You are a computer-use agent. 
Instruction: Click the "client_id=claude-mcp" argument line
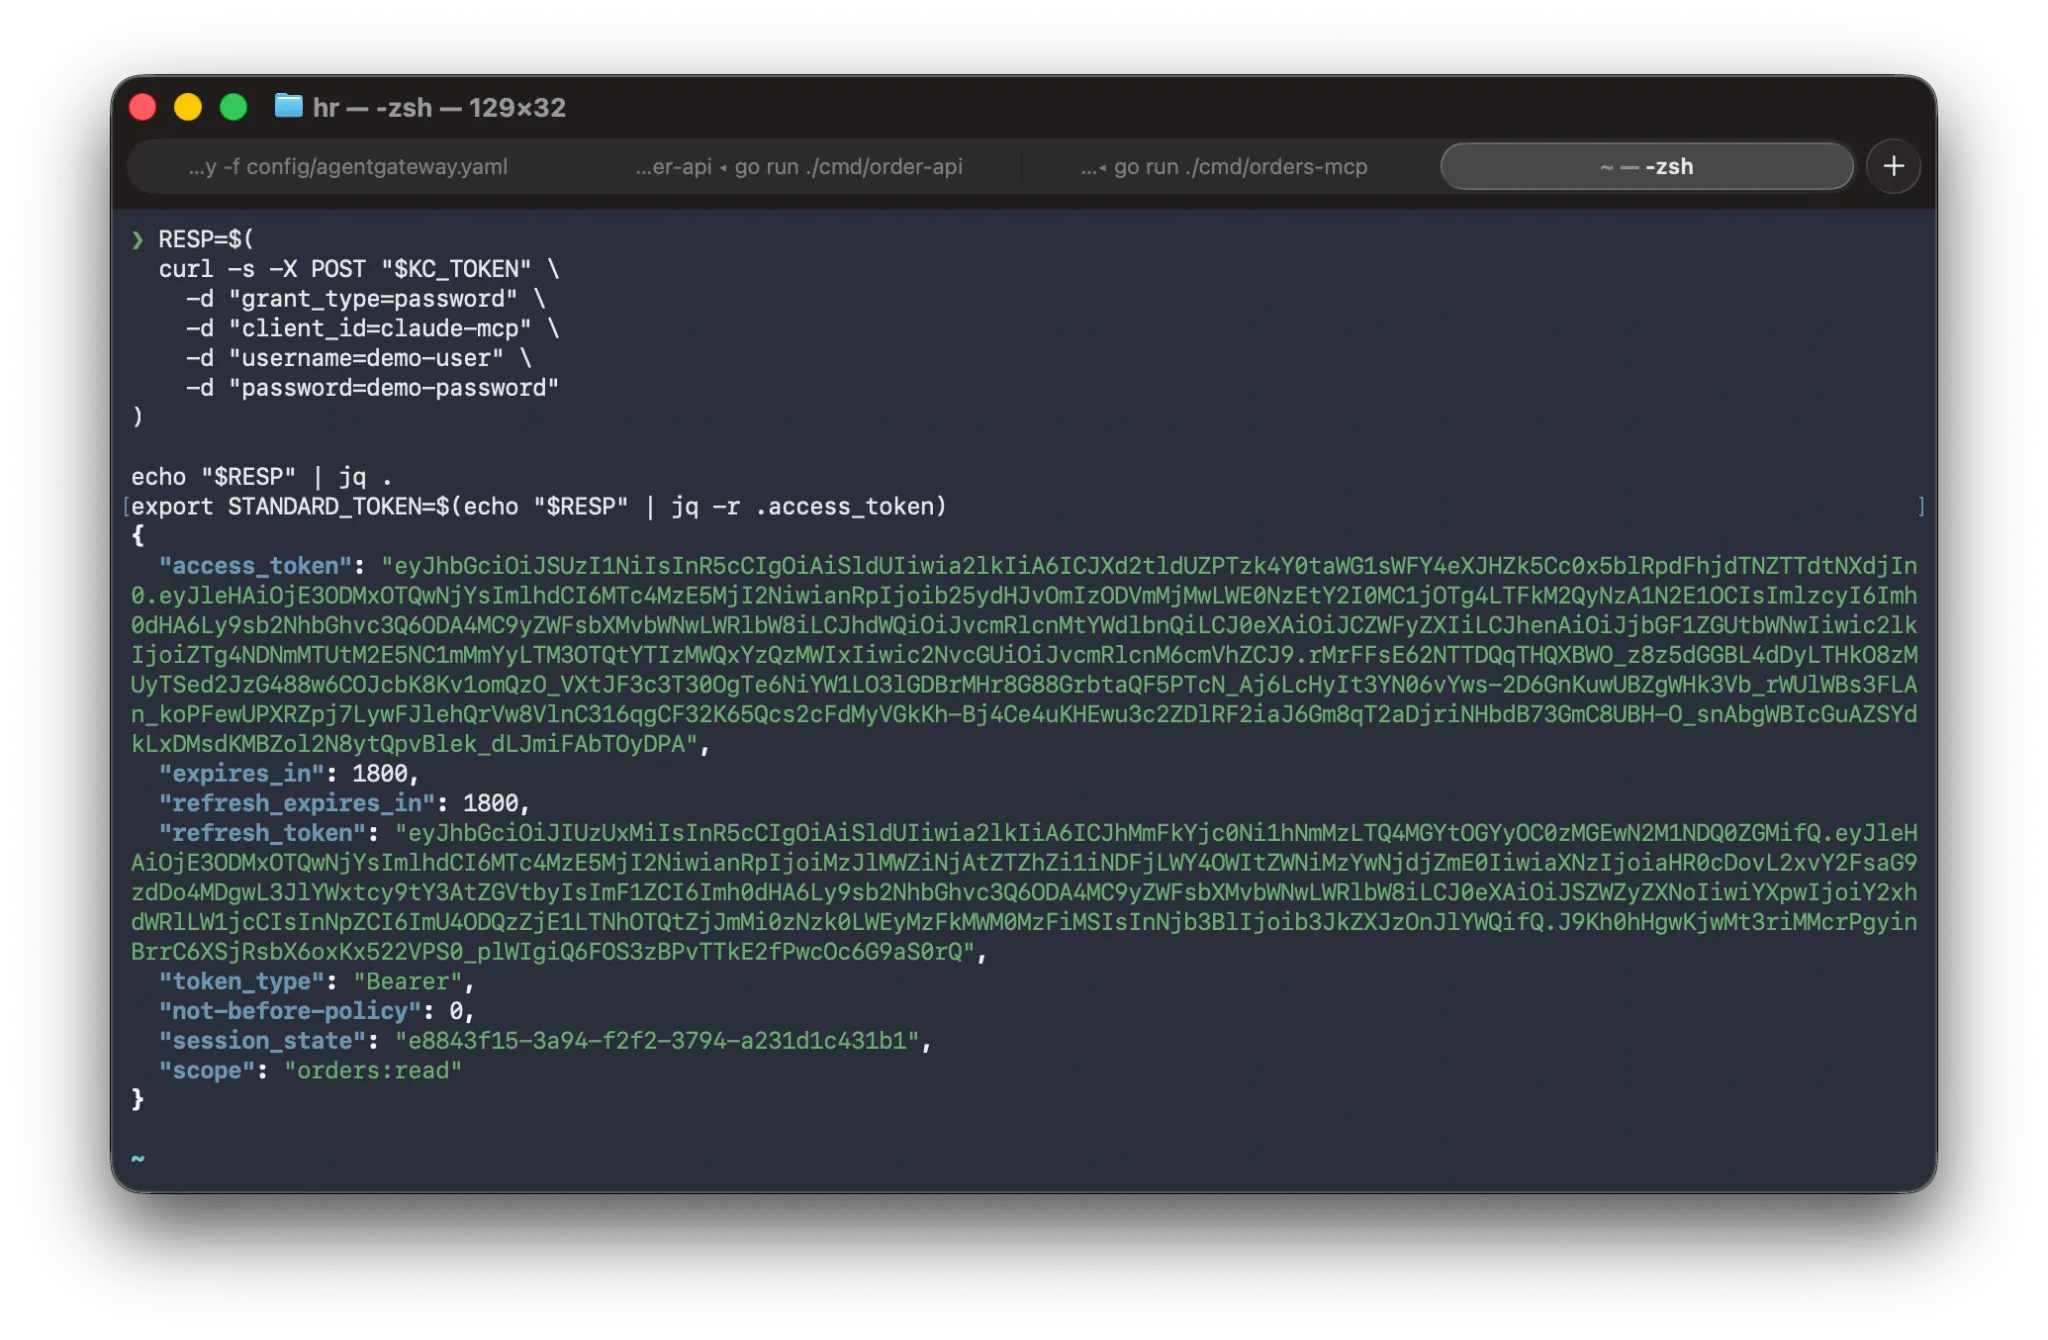[372, 329]
